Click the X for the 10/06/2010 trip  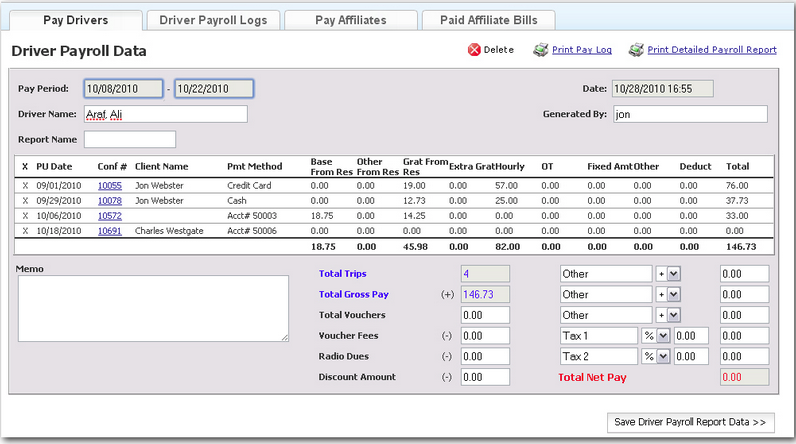coord(25,215)
